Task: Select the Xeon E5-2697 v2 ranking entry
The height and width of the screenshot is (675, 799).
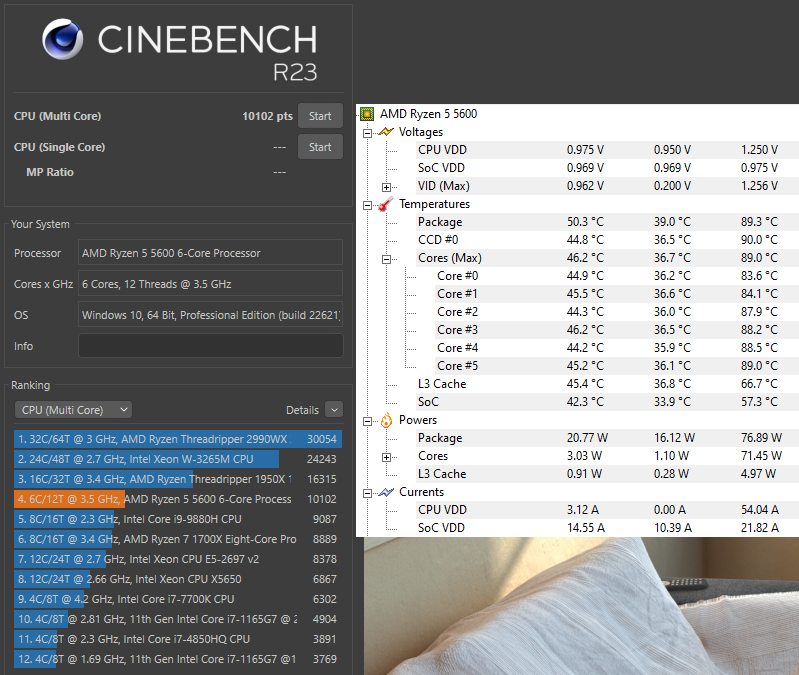Action: (x=178, y=559)
